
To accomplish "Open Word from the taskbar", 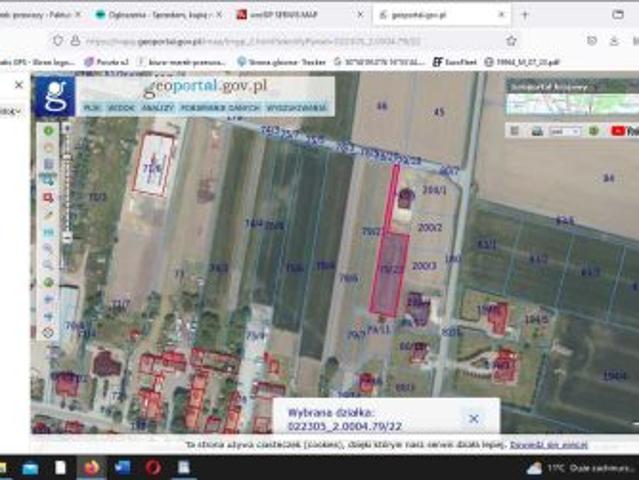I will click(x=122, y=467).
